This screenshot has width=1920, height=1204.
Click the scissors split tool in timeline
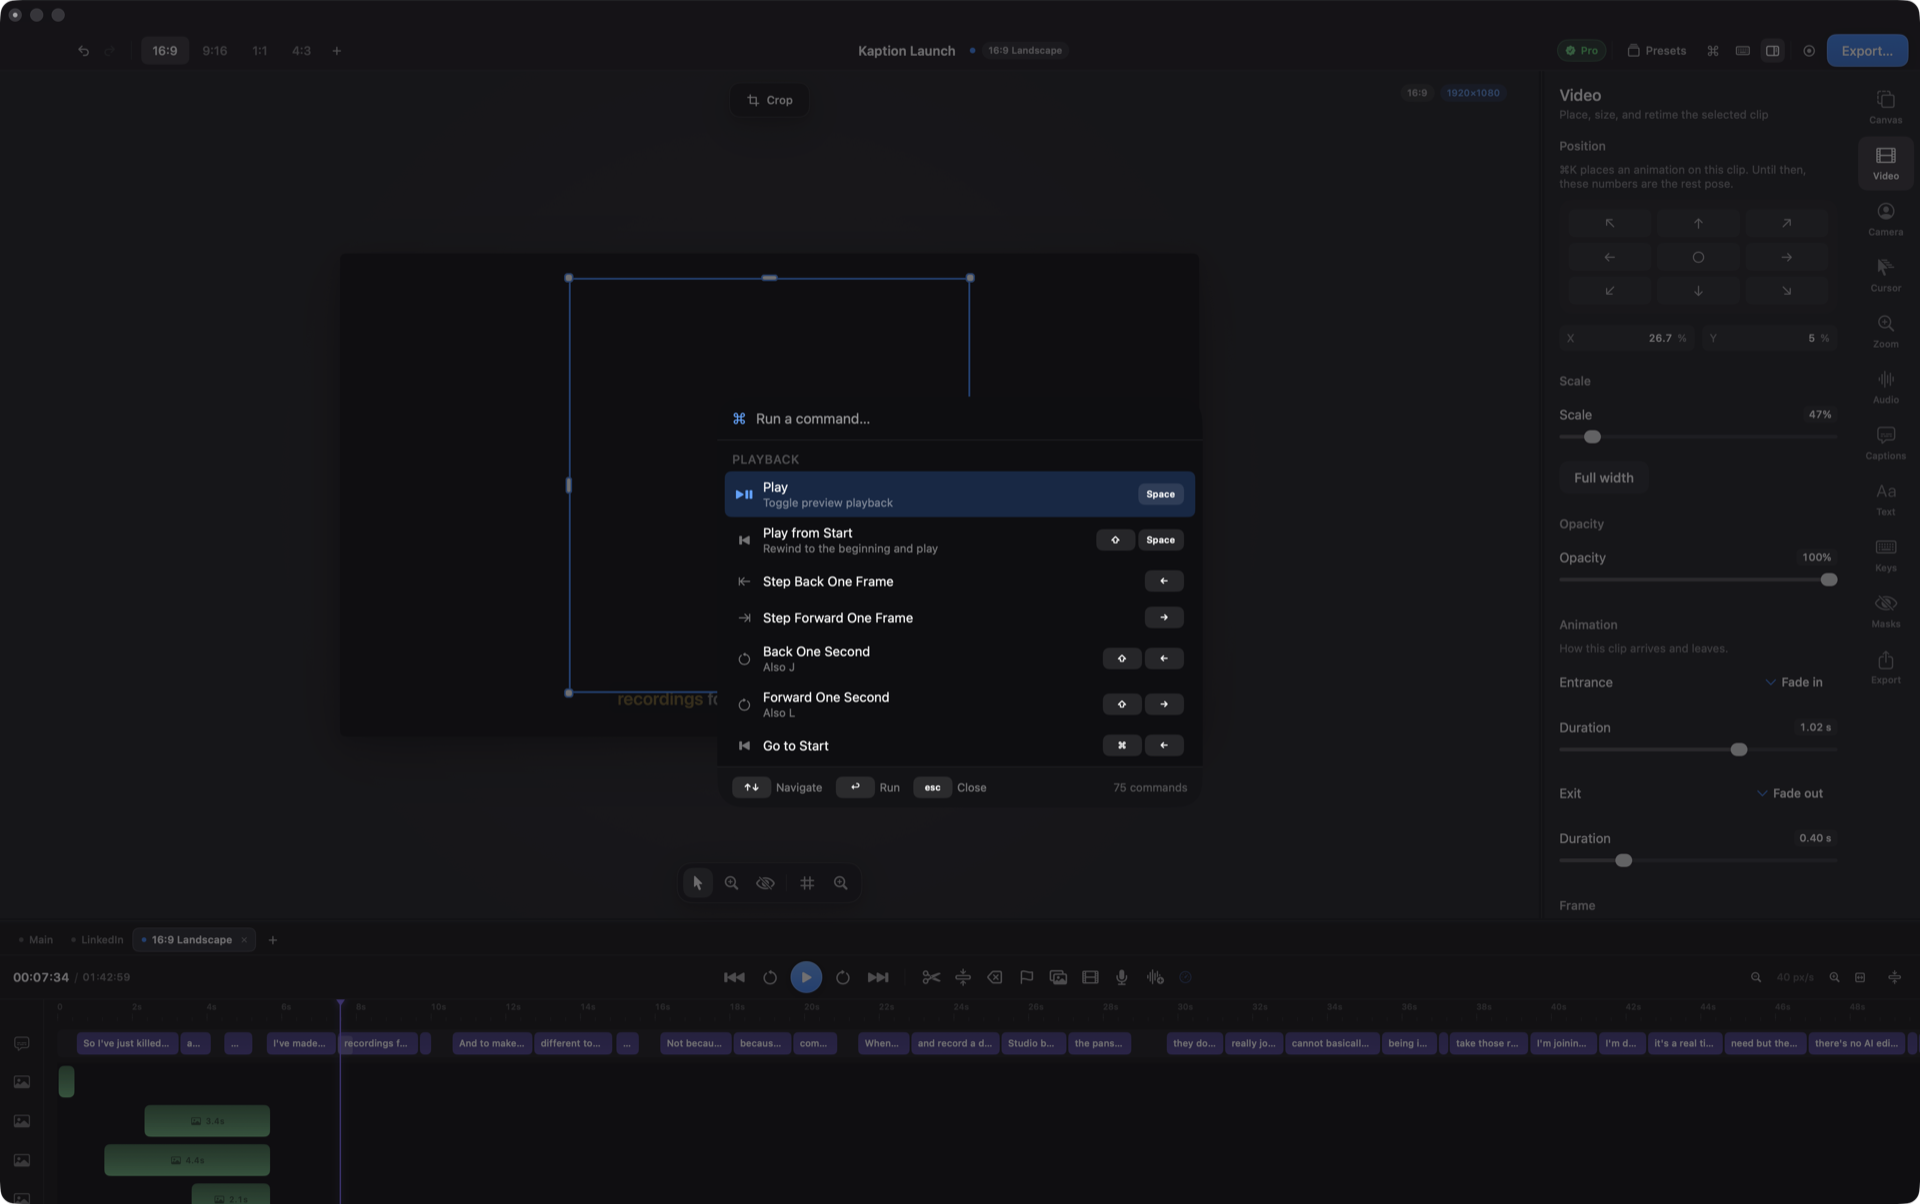[x=930, y=977]
